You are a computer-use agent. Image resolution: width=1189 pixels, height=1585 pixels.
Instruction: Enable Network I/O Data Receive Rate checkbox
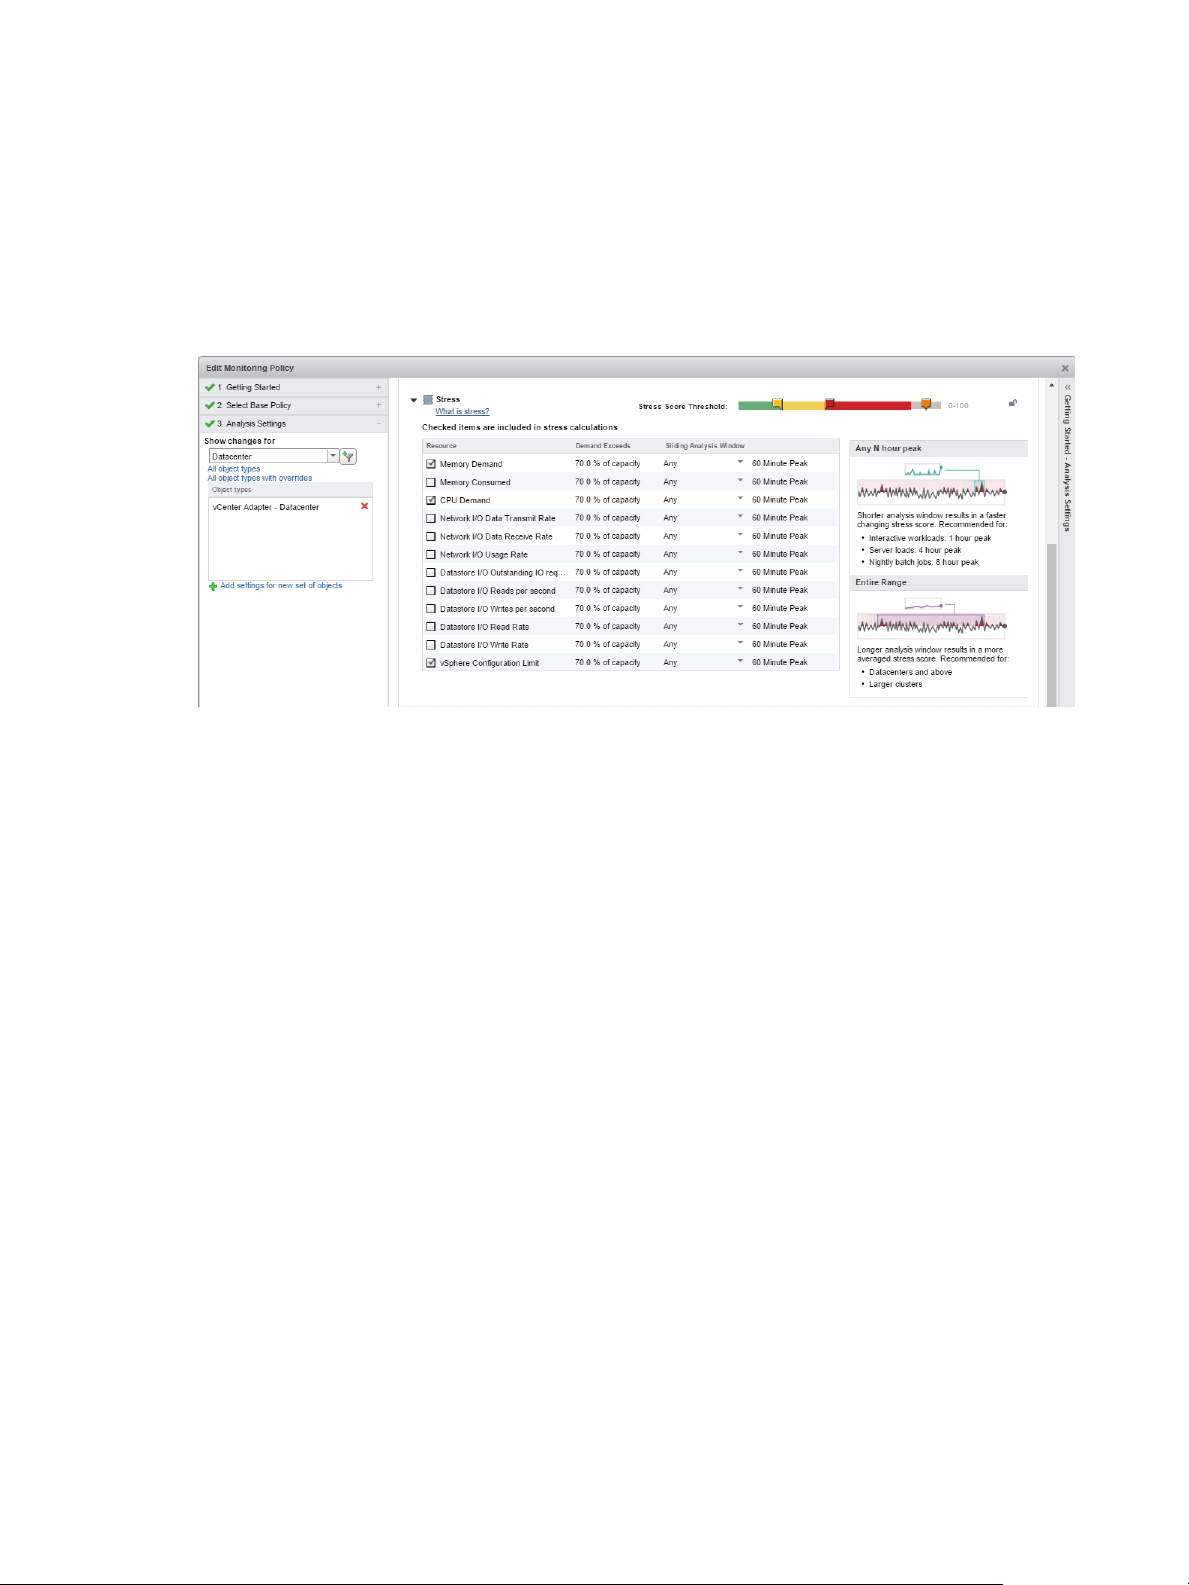[x=431, y=536]
